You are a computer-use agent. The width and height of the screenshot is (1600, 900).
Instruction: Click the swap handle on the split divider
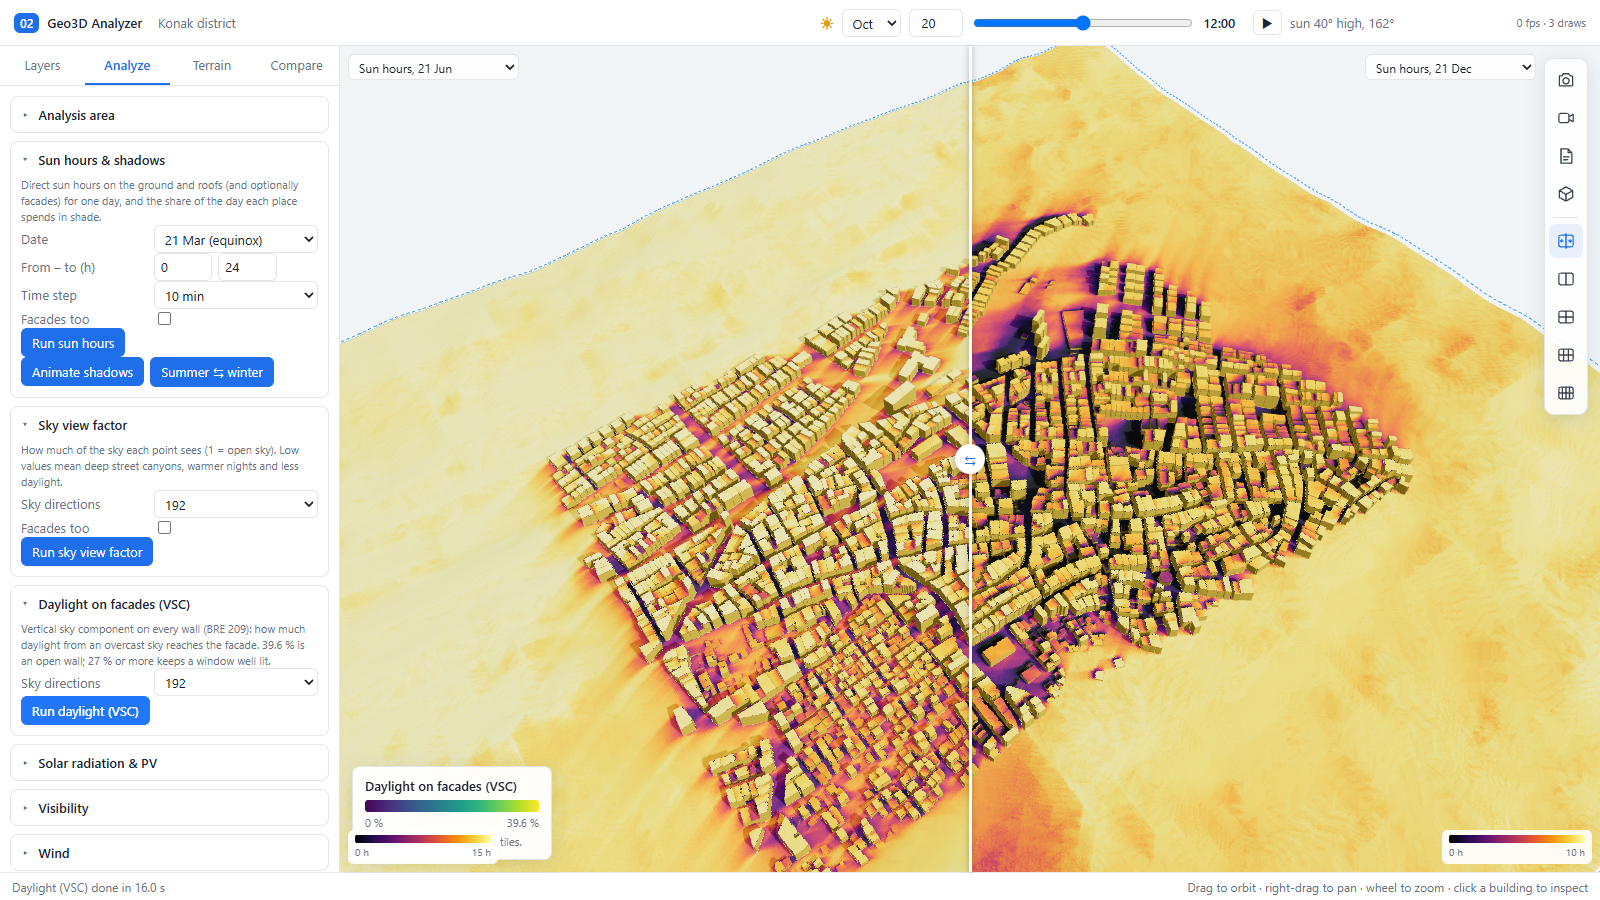[x=970, y=460]
